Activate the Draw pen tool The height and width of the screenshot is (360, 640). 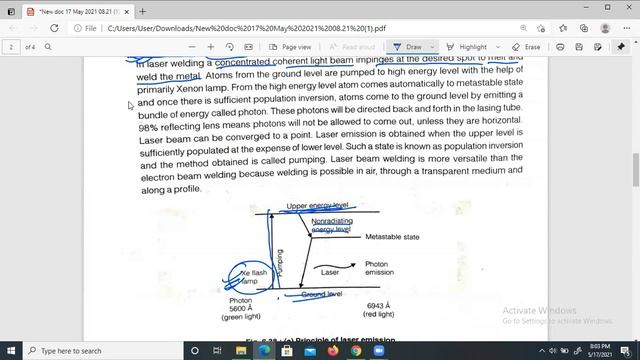point(407,47)
